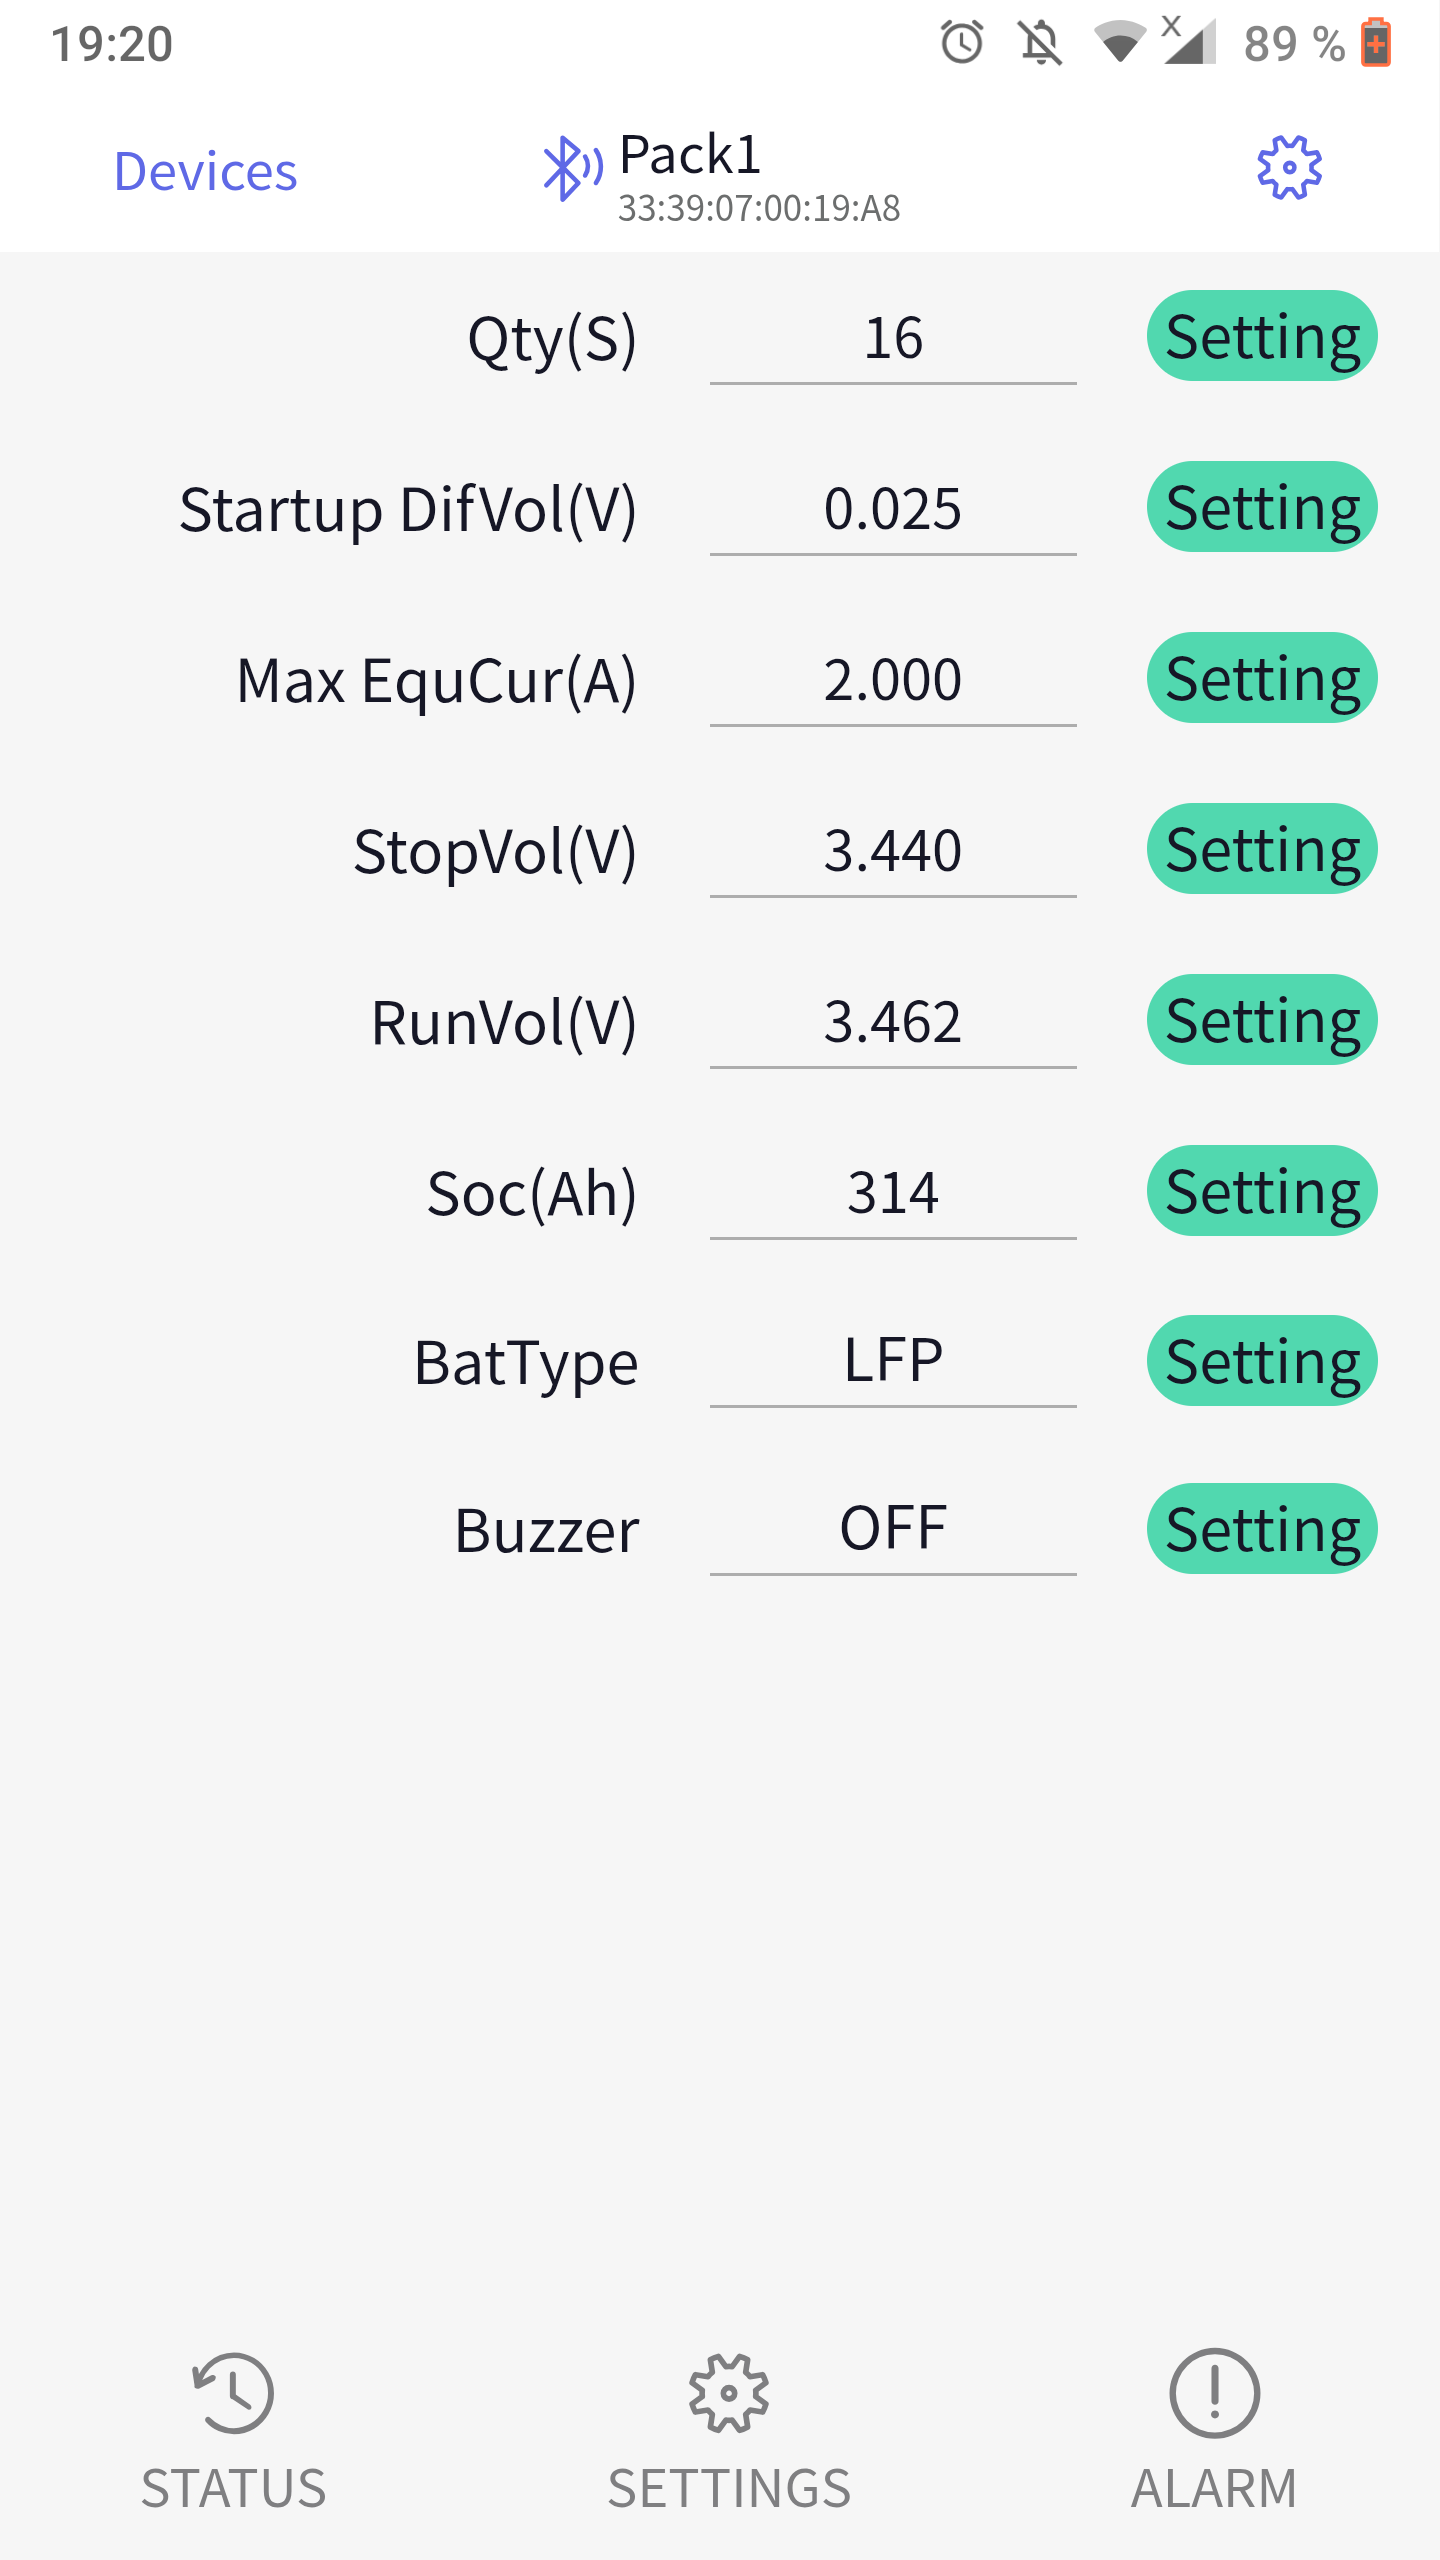This screenshot has width=1440, height=2560.
Task: Open the gear settings icon in header
Action: [x=1289, y=168]
